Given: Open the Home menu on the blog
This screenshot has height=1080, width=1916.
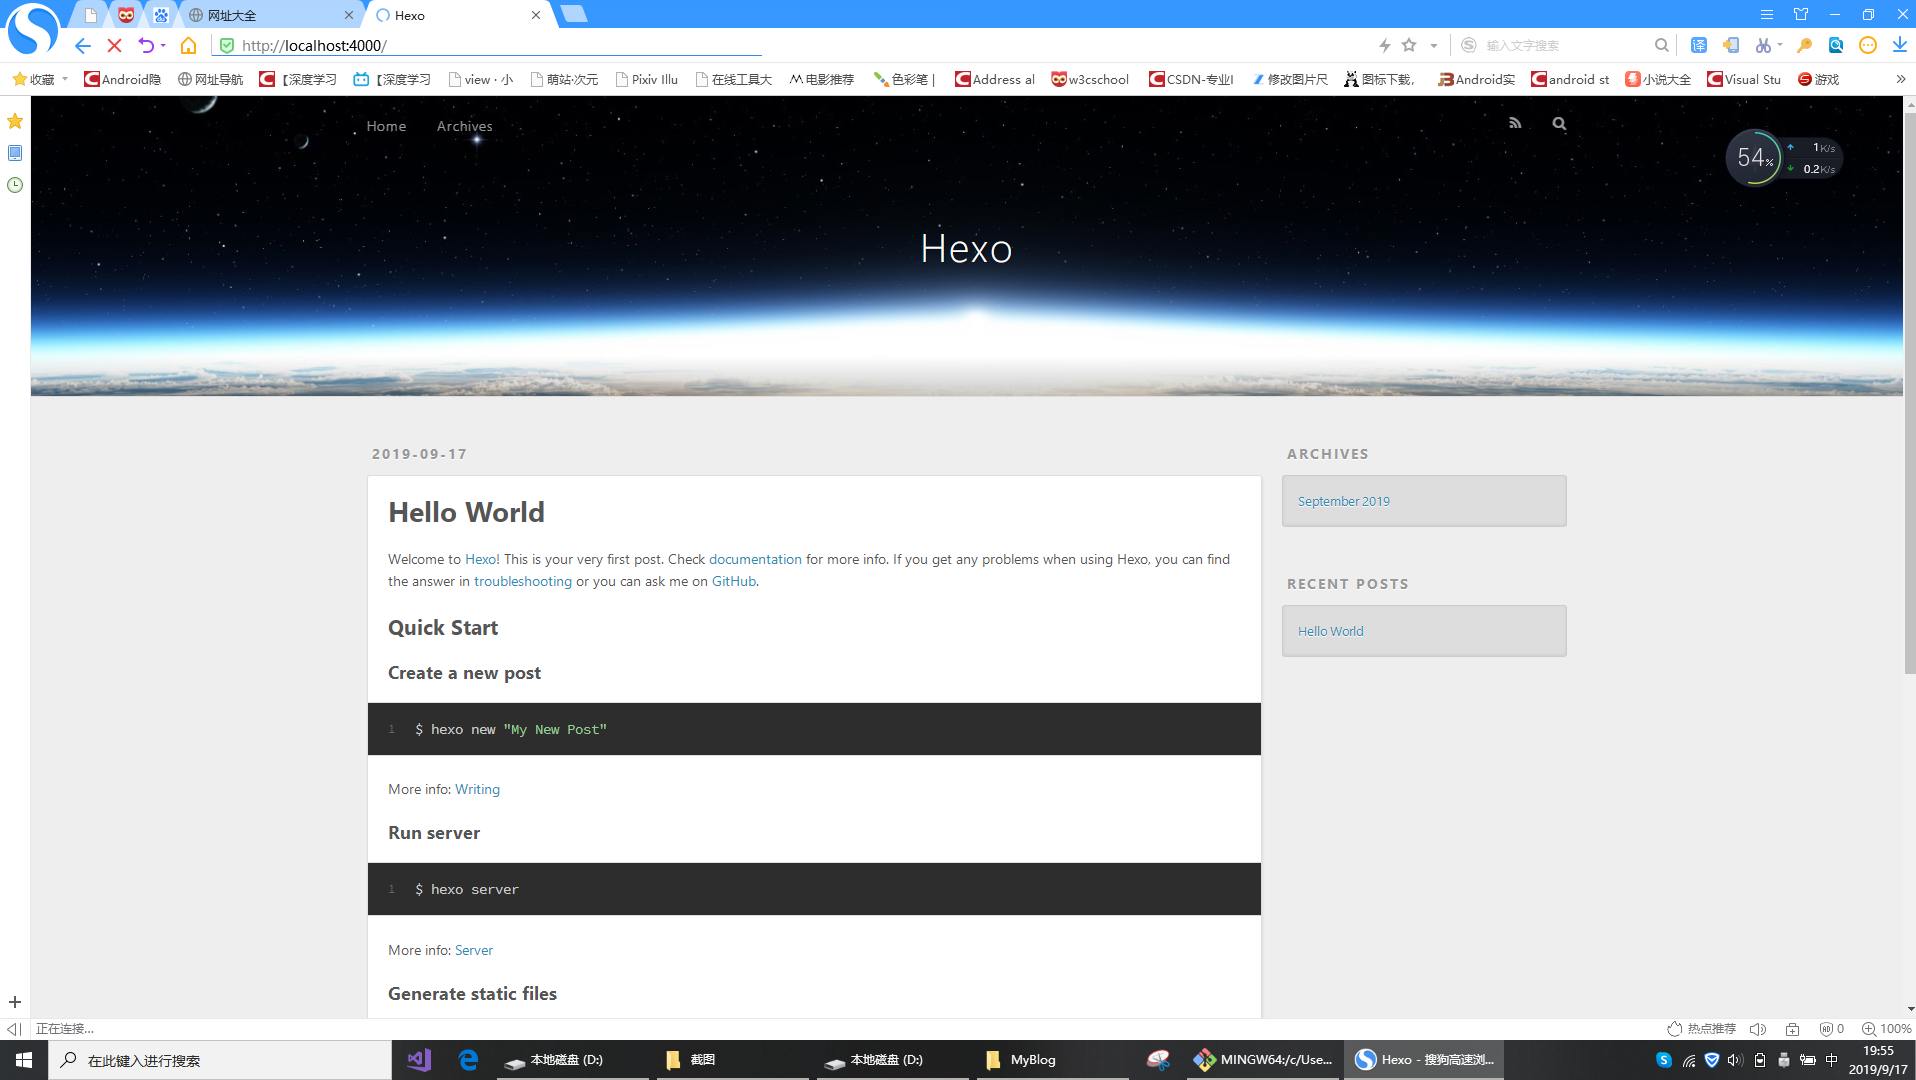Looking at the screenshot, I should pos(386,126).
